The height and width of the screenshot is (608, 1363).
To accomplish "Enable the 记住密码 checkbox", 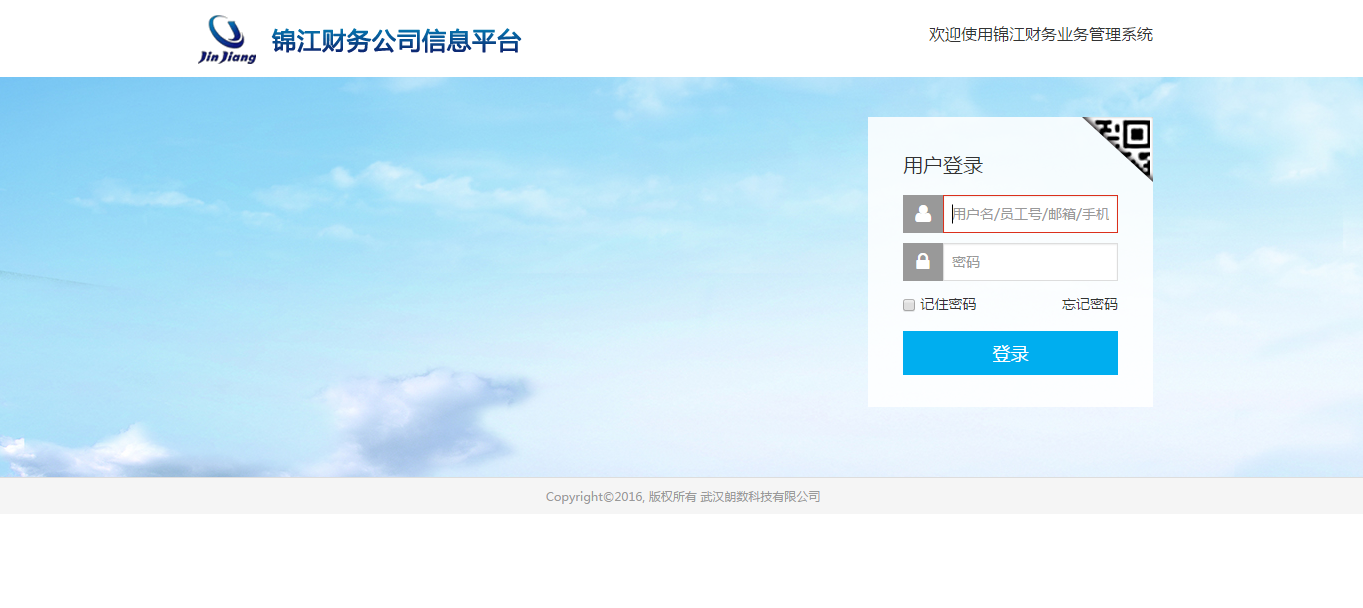I will point(909,305).
